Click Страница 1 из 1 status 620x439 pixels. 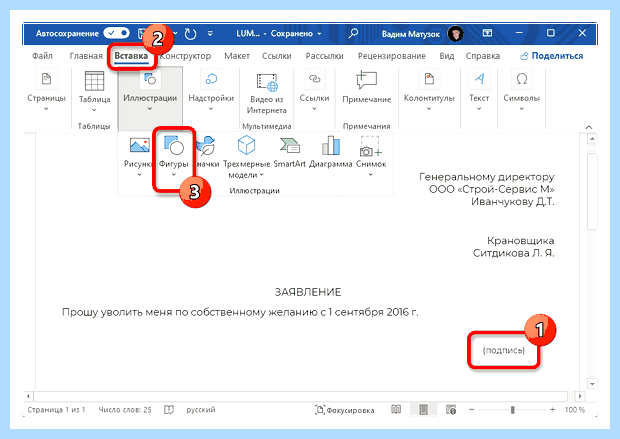click(56, 410)
